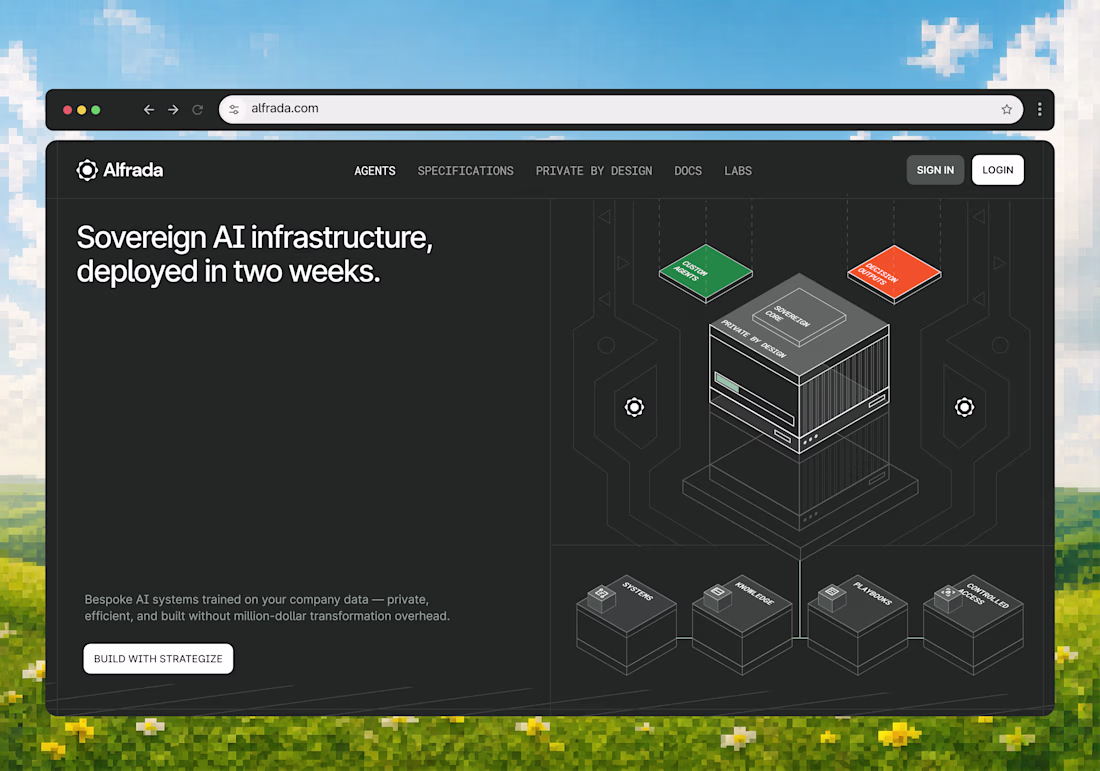
Task: Open the Private by Design nav item
Action: pyautogui.click(x=594, y=171)
